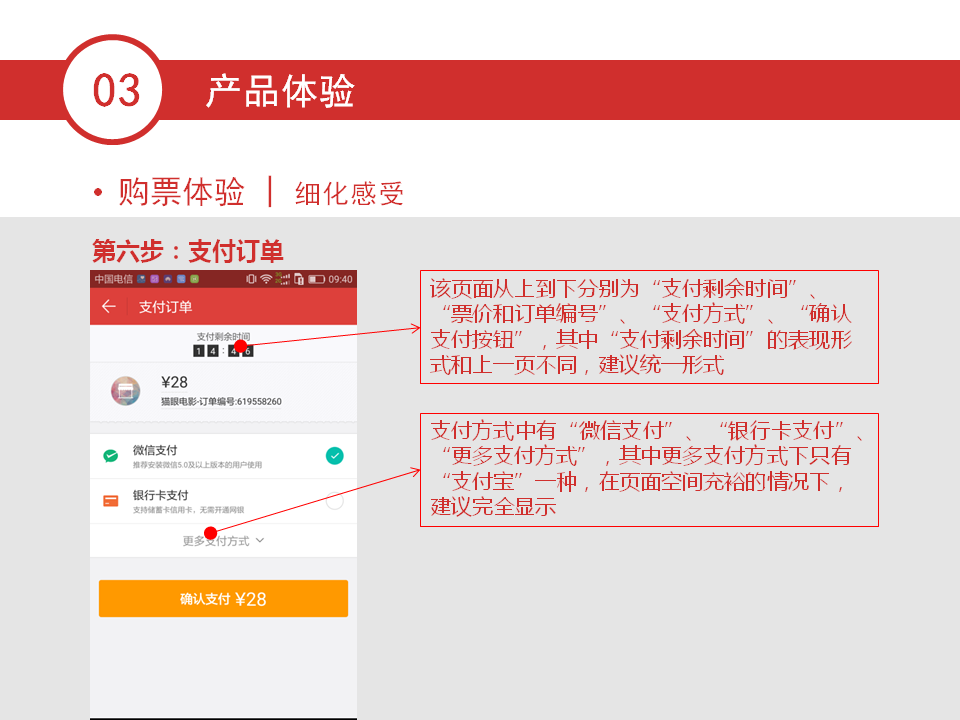Click the signal strength status icon
The image size is (960, 720).
[x=283, y=279]
